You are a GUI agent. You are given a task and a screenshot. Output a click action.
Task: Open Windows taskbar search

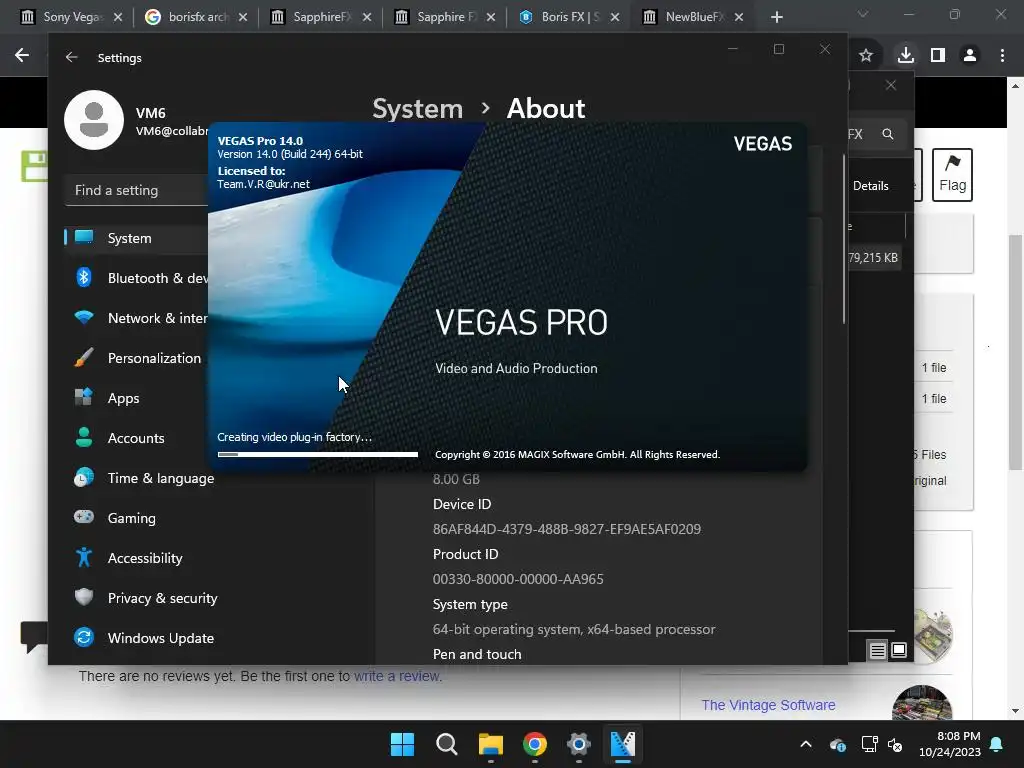447,744
